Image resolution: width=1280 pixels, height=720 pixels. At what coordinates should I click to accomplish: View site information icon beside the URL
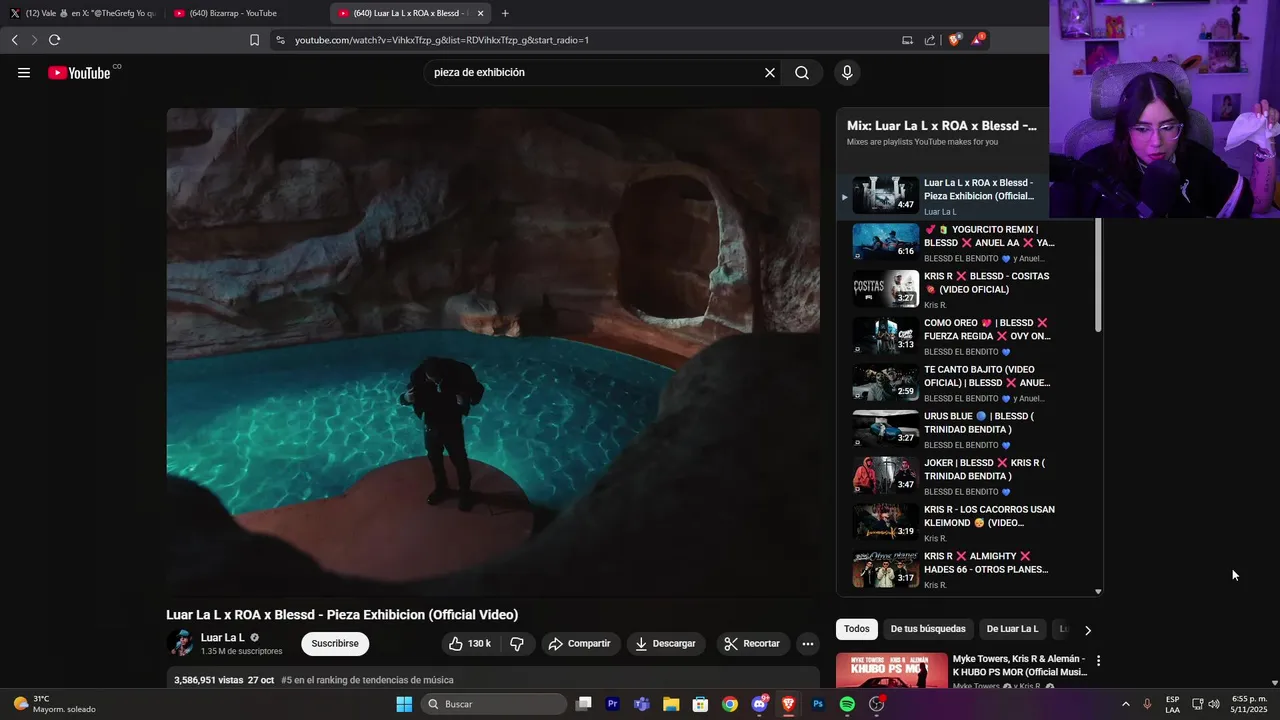(280, 40)
